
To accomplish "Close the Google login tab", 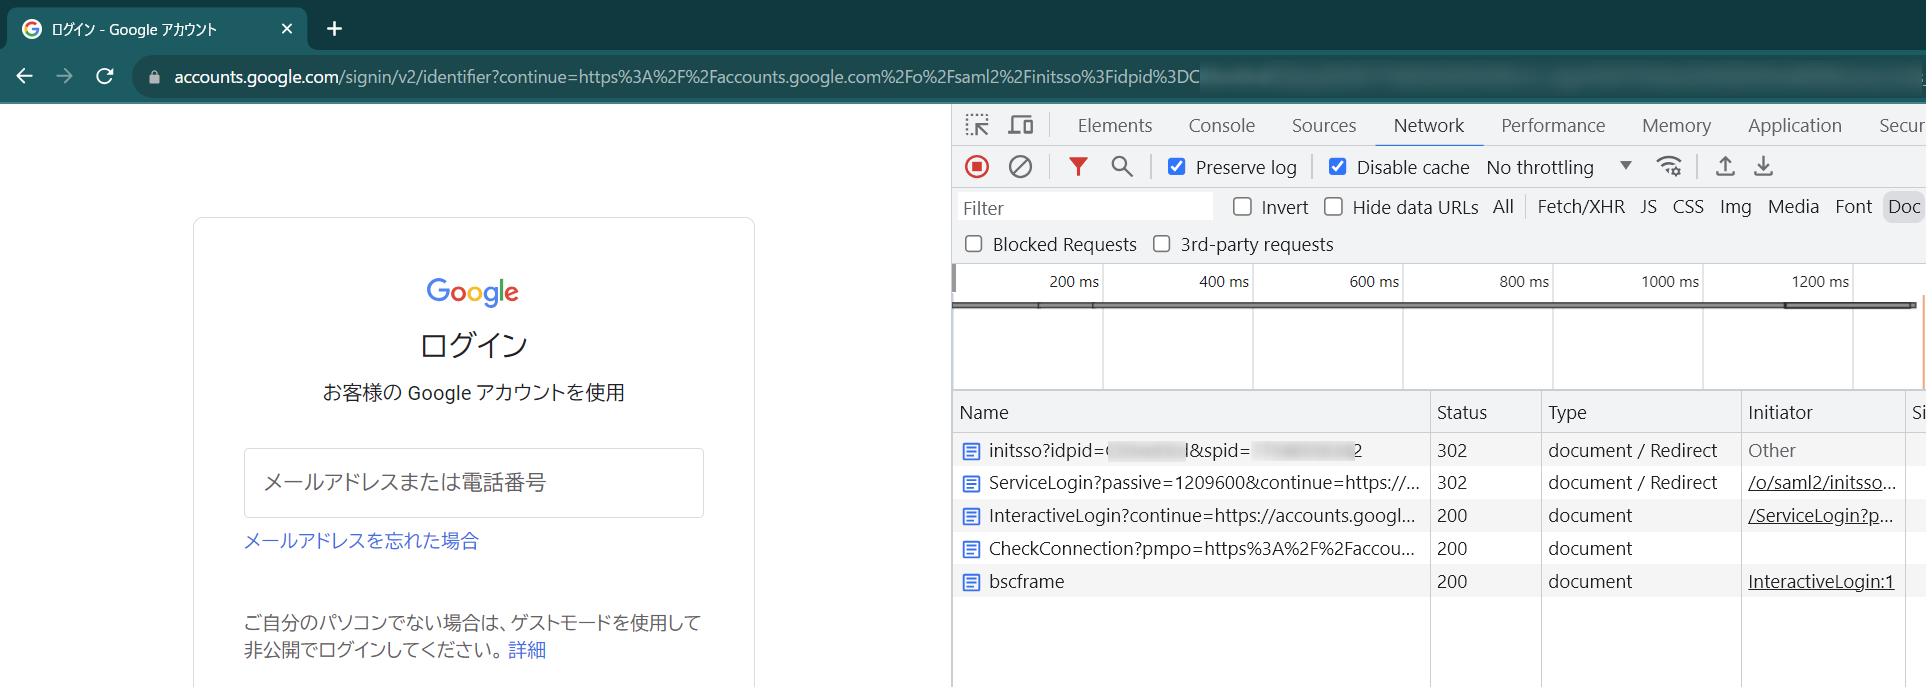I will [x=287, y=29].
